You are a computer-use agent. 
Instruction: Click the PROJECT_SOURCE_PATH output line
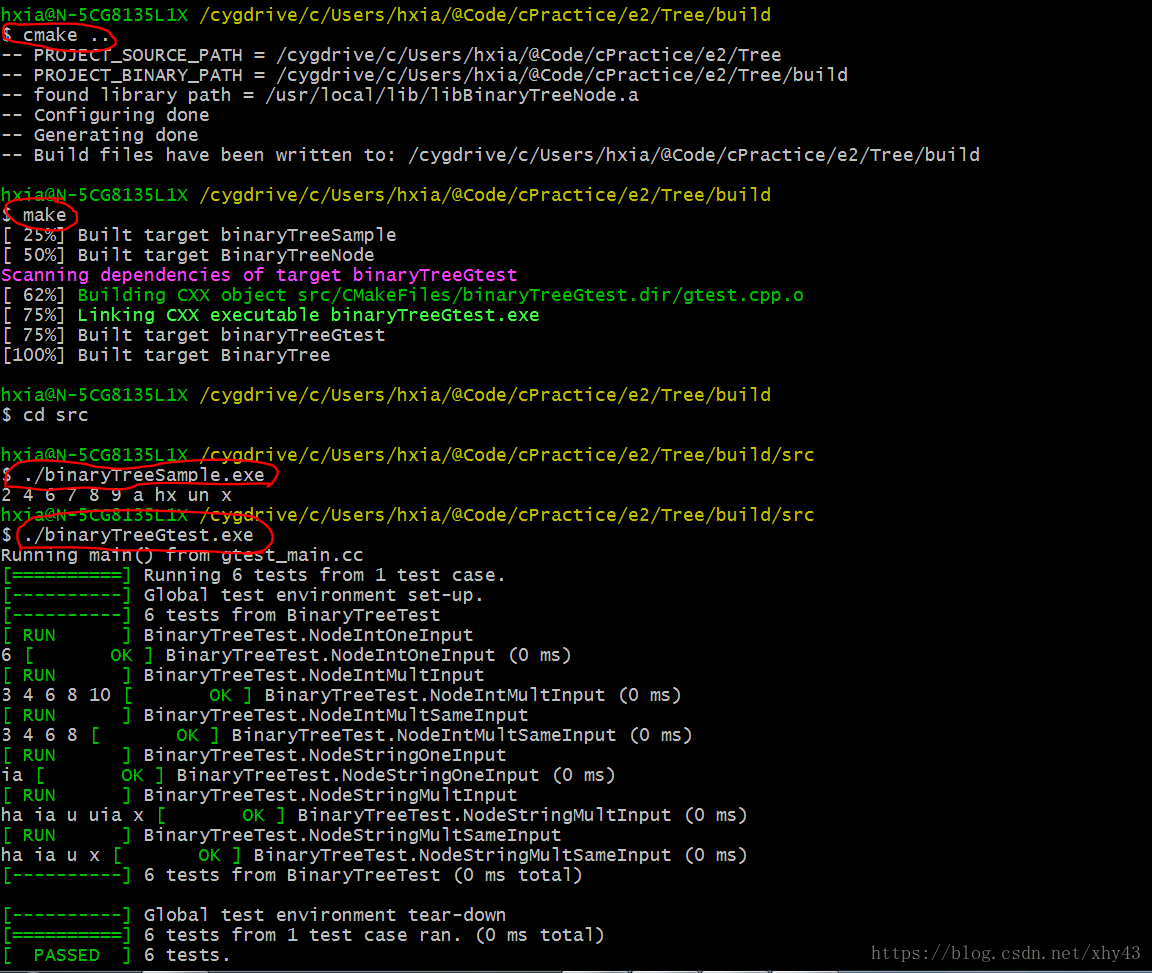[x=391, y=55]
